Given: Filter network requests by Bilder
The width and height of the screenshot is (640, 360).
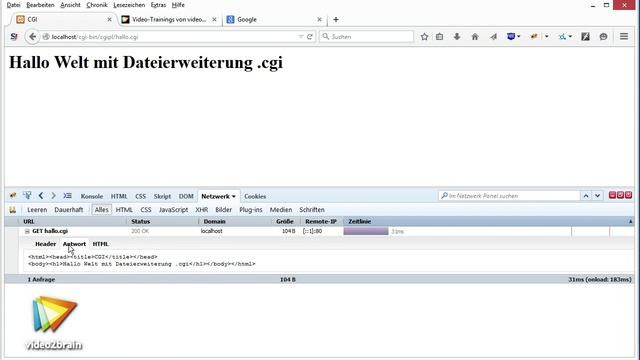Looking at the screenshot, I should point(224,210).
